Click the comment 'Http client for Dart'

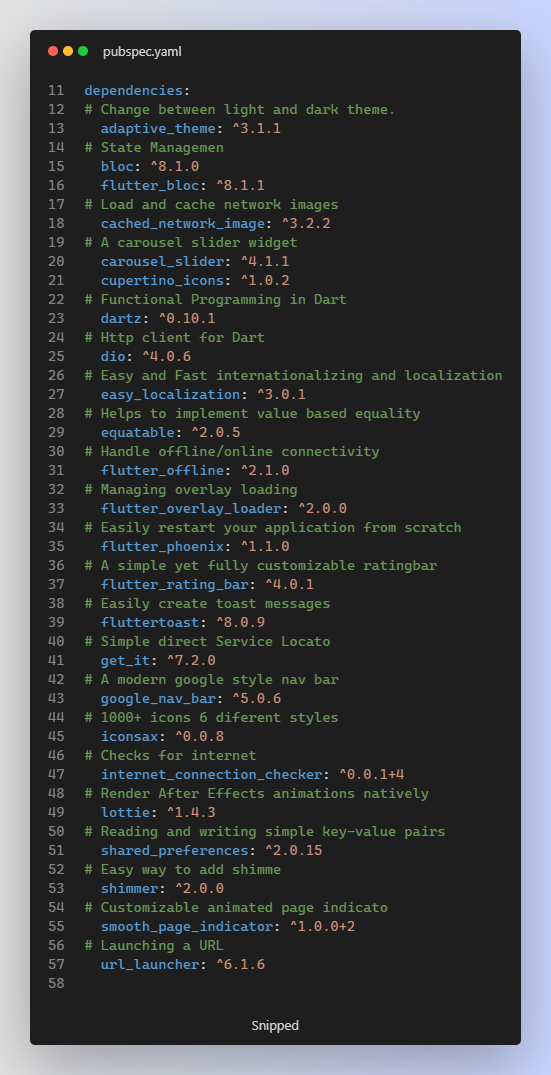(x=174, y=338)
